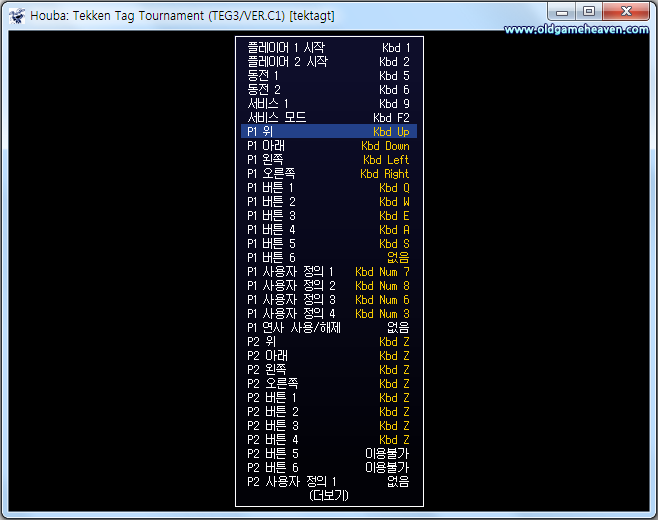Select the 'P2 버튼 3' row

(329, 426)
